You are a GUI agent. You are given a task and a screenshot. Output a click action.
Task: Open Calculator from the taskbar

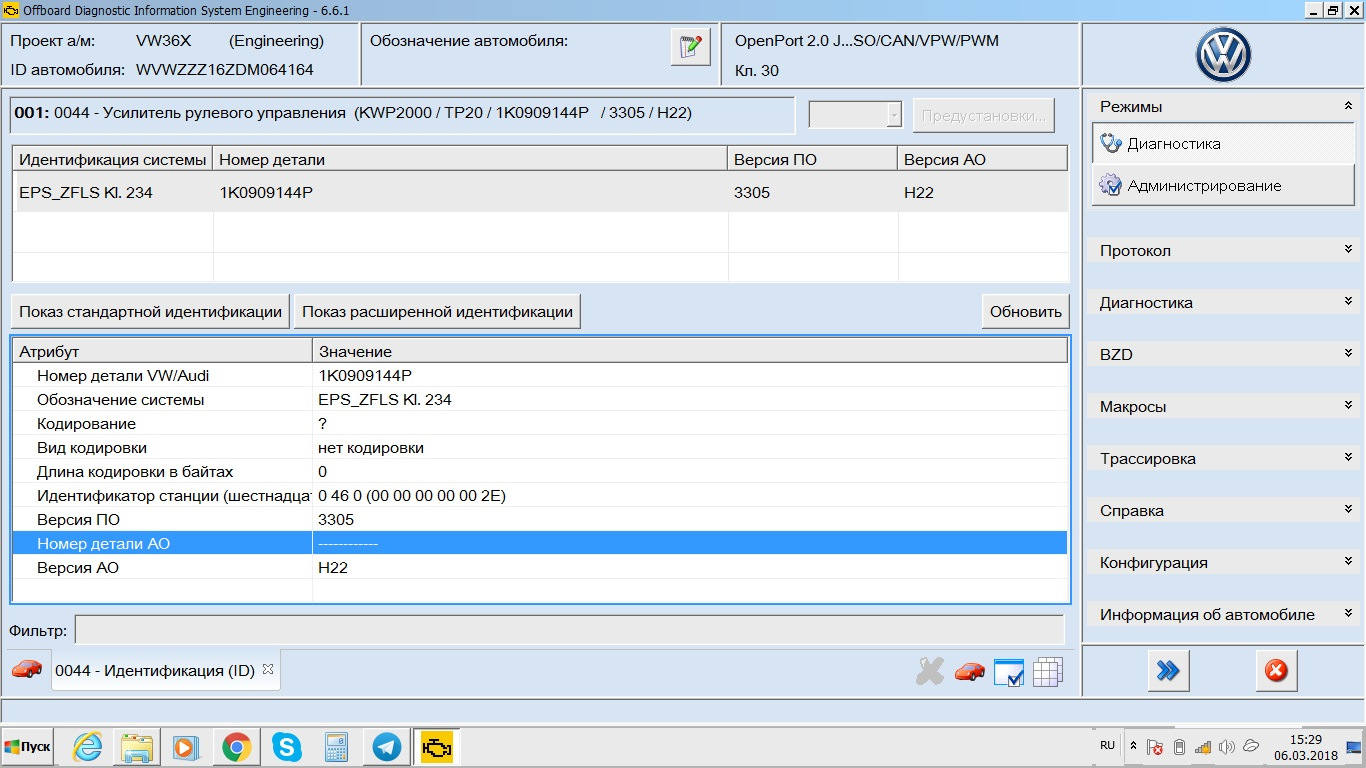coord(336,747)
